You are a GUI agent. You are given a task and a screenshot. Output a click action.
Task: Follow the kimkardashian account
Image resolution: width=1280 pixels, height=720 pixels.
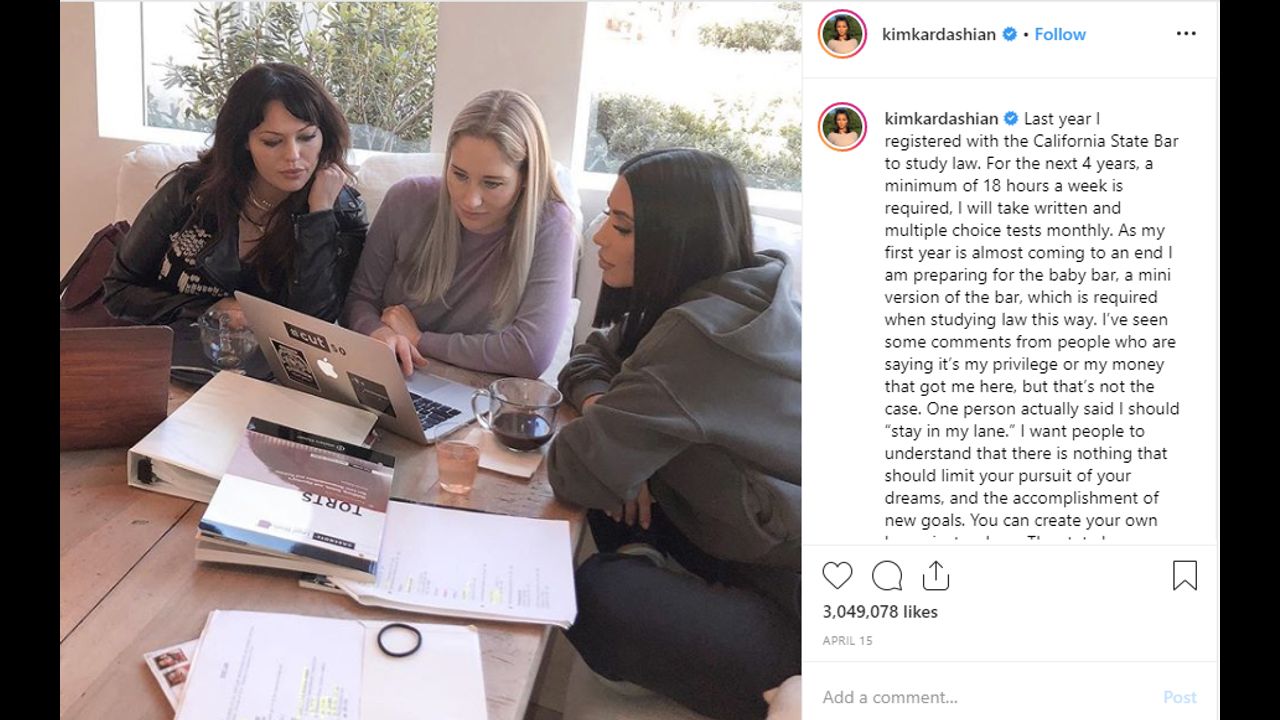(1060, 34)
